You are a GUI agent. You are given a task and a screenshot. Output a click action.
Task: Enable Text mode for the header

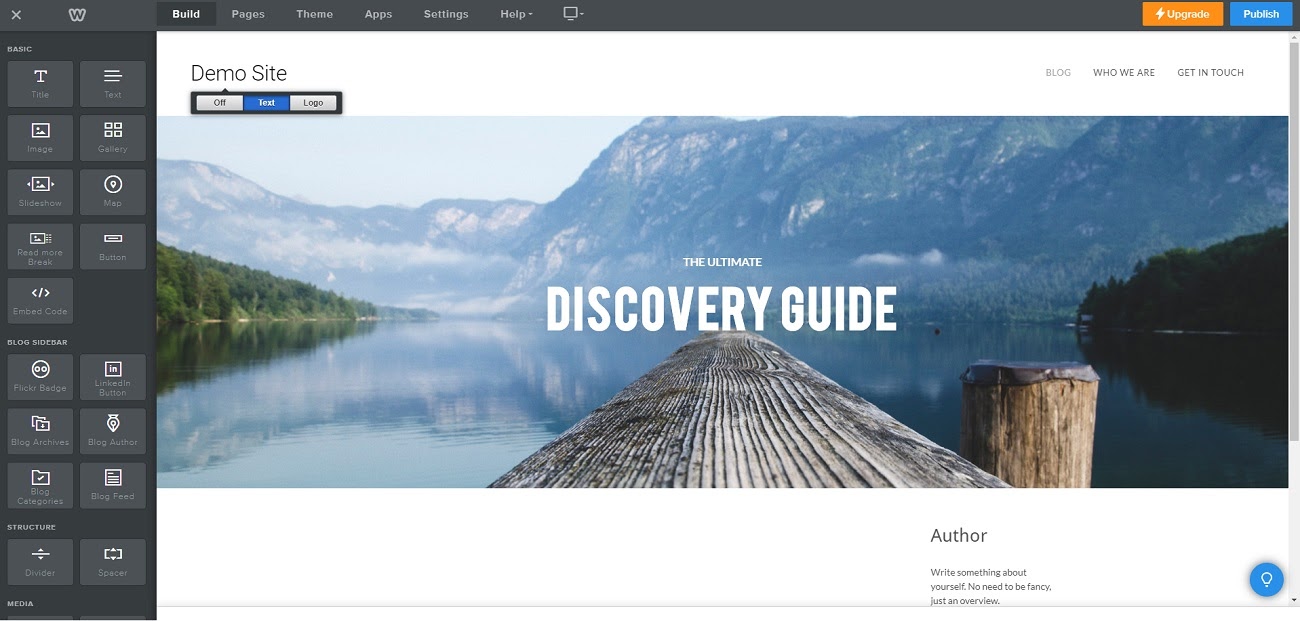tap(265, 102)
